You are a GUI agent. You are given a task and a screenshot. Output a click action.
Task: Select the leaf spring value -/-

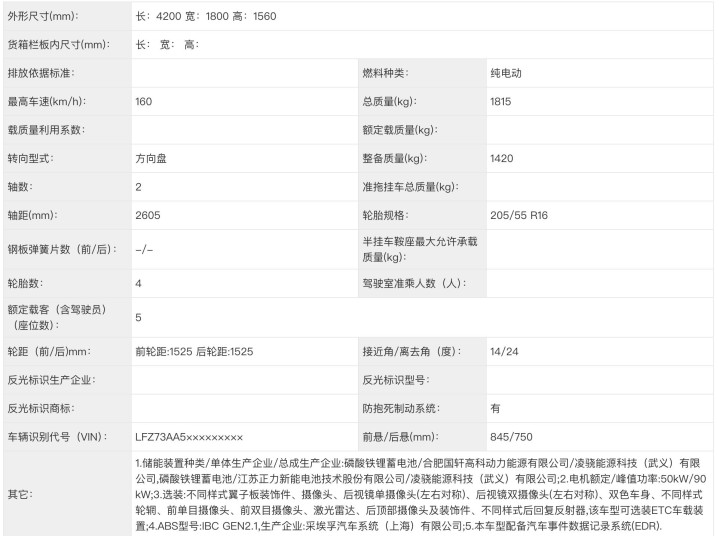point(144,250)
